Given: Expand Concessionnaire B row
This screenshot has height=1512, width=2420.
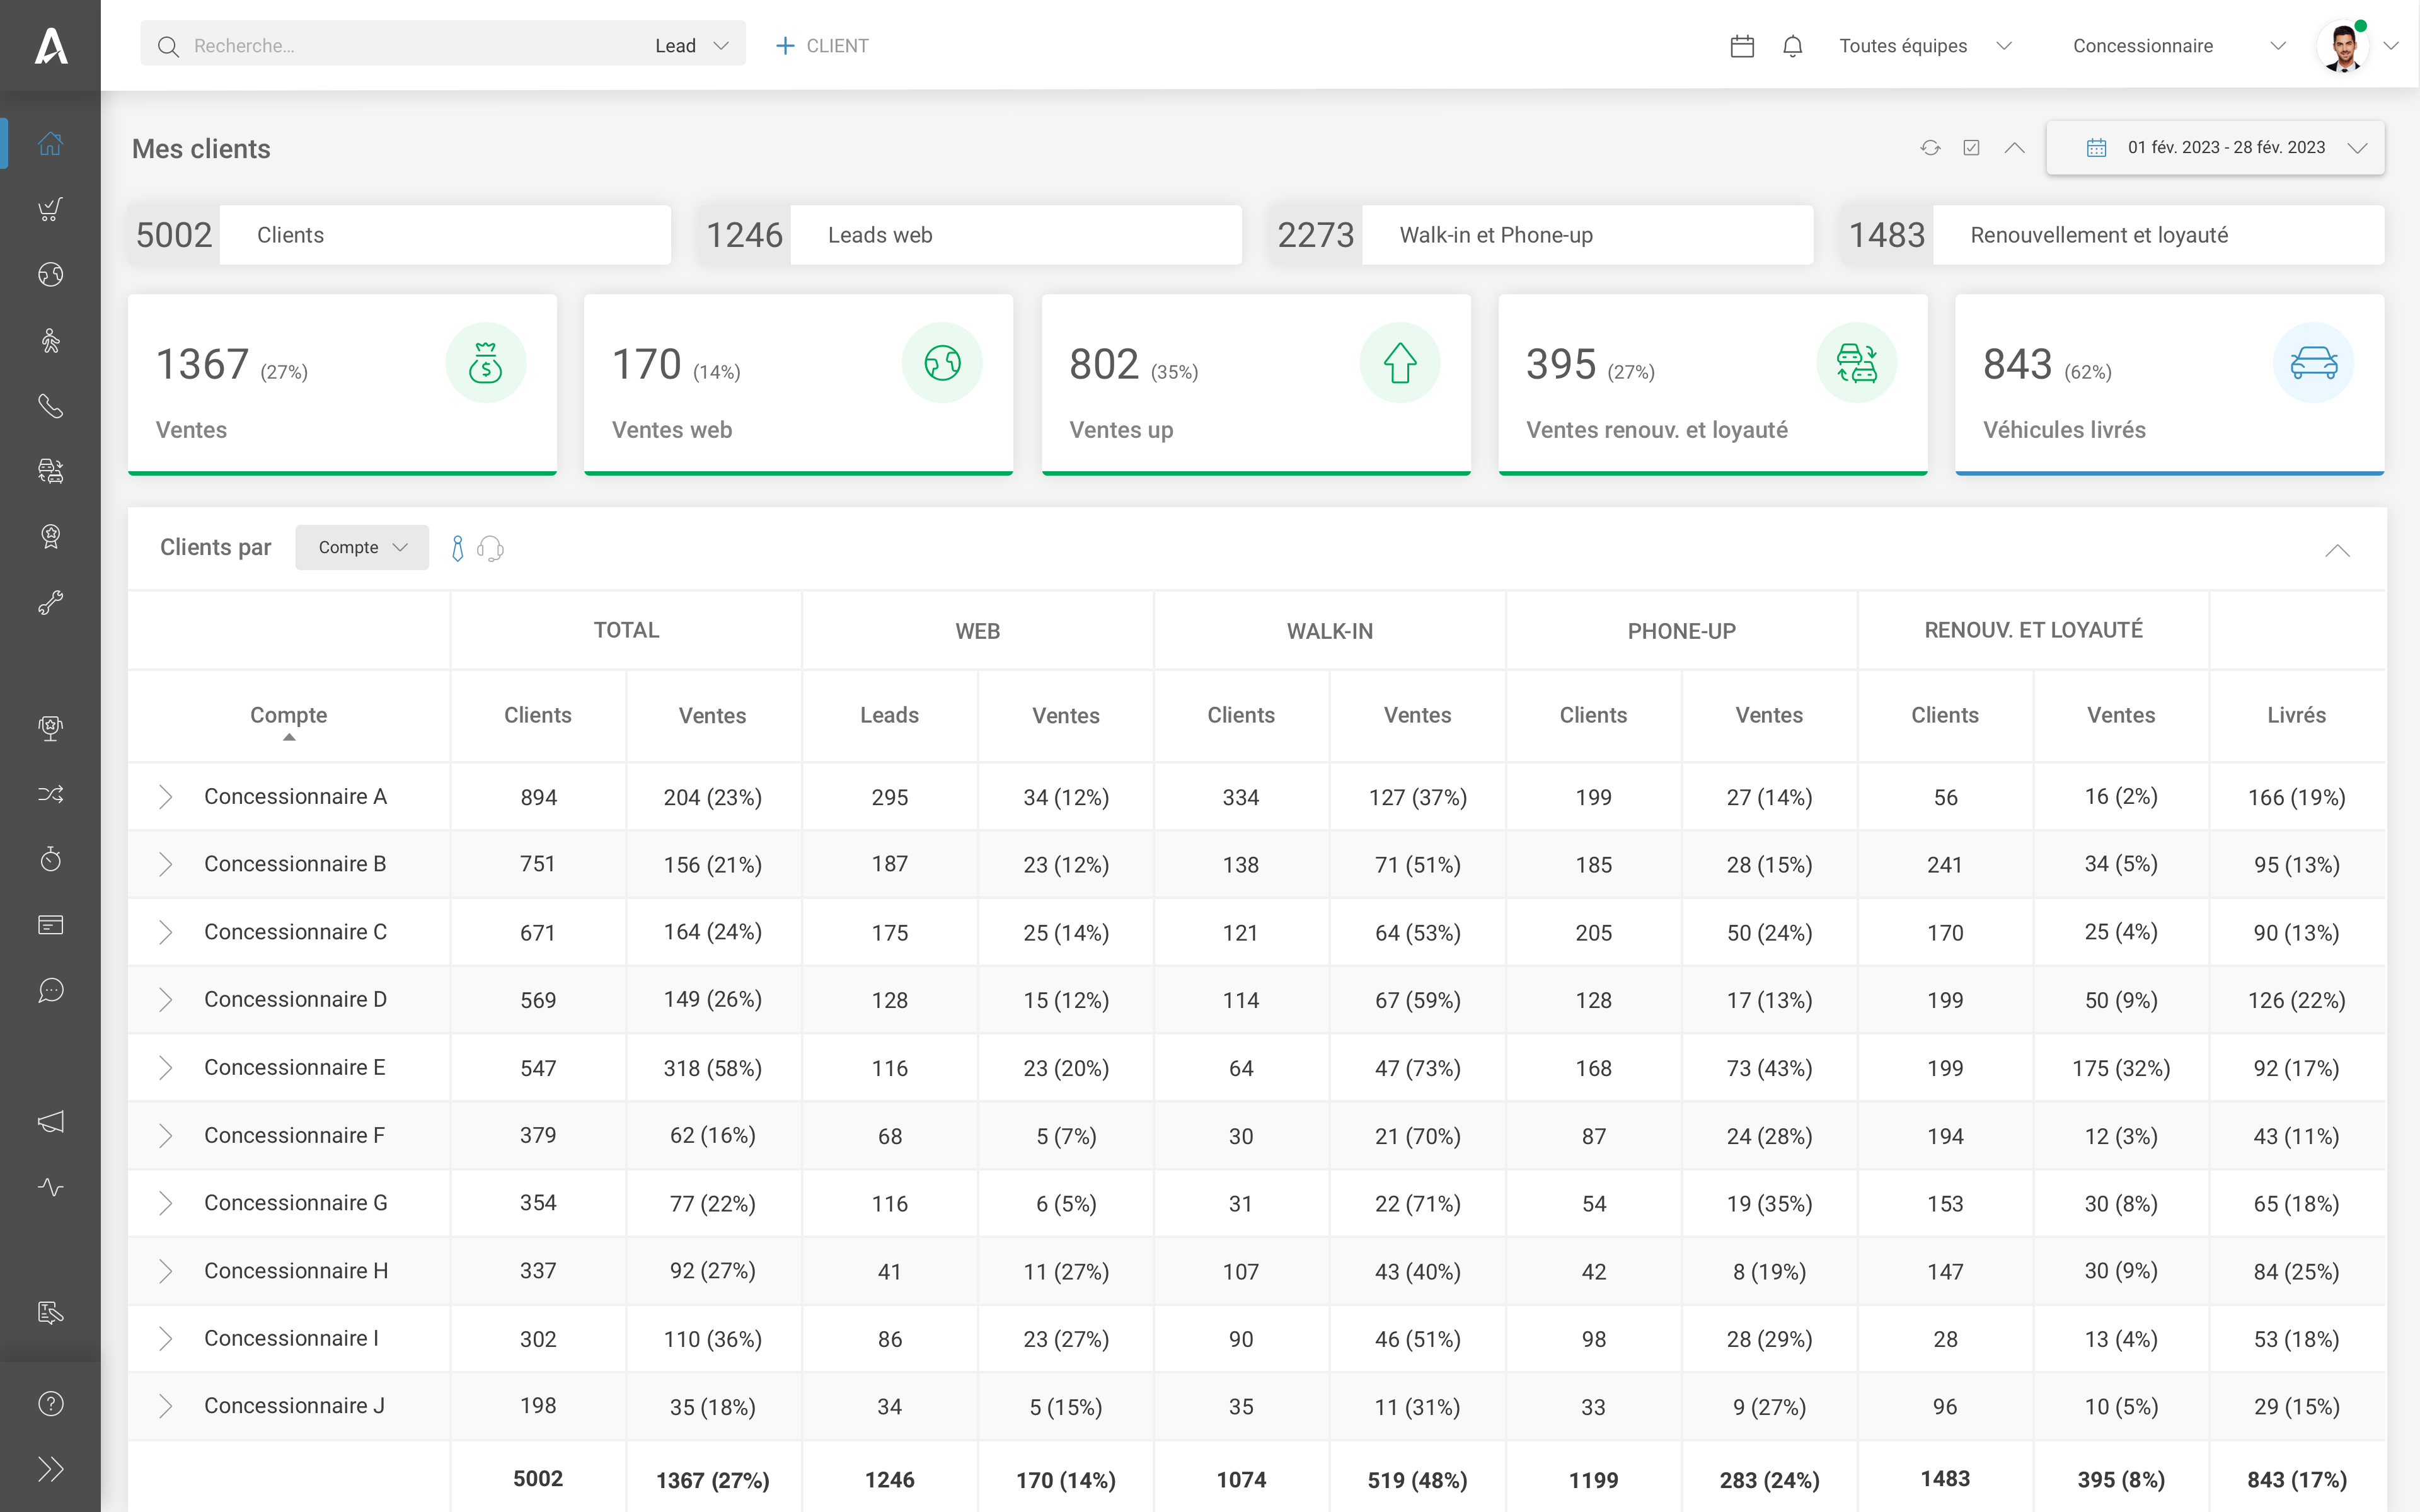Looking at the screenshot, I should point(166,865).
